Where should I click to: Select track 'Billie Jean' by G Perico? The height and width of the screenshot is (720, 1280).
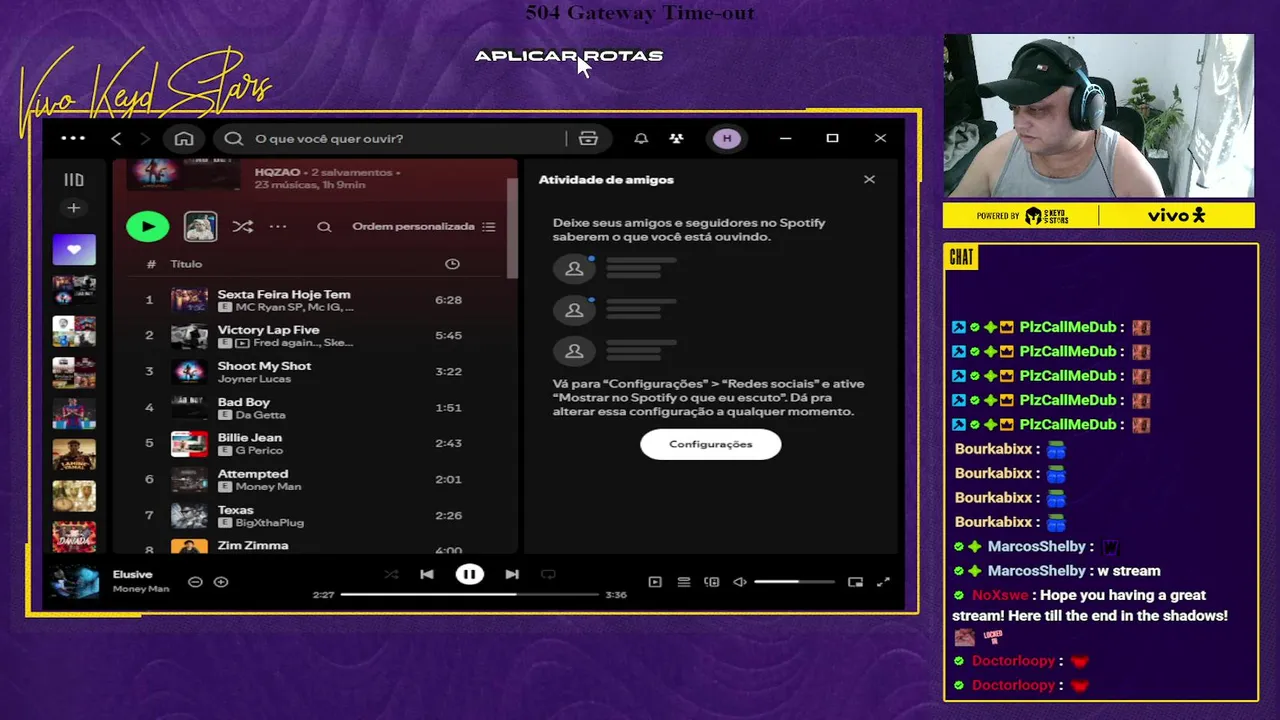[314, 444]
